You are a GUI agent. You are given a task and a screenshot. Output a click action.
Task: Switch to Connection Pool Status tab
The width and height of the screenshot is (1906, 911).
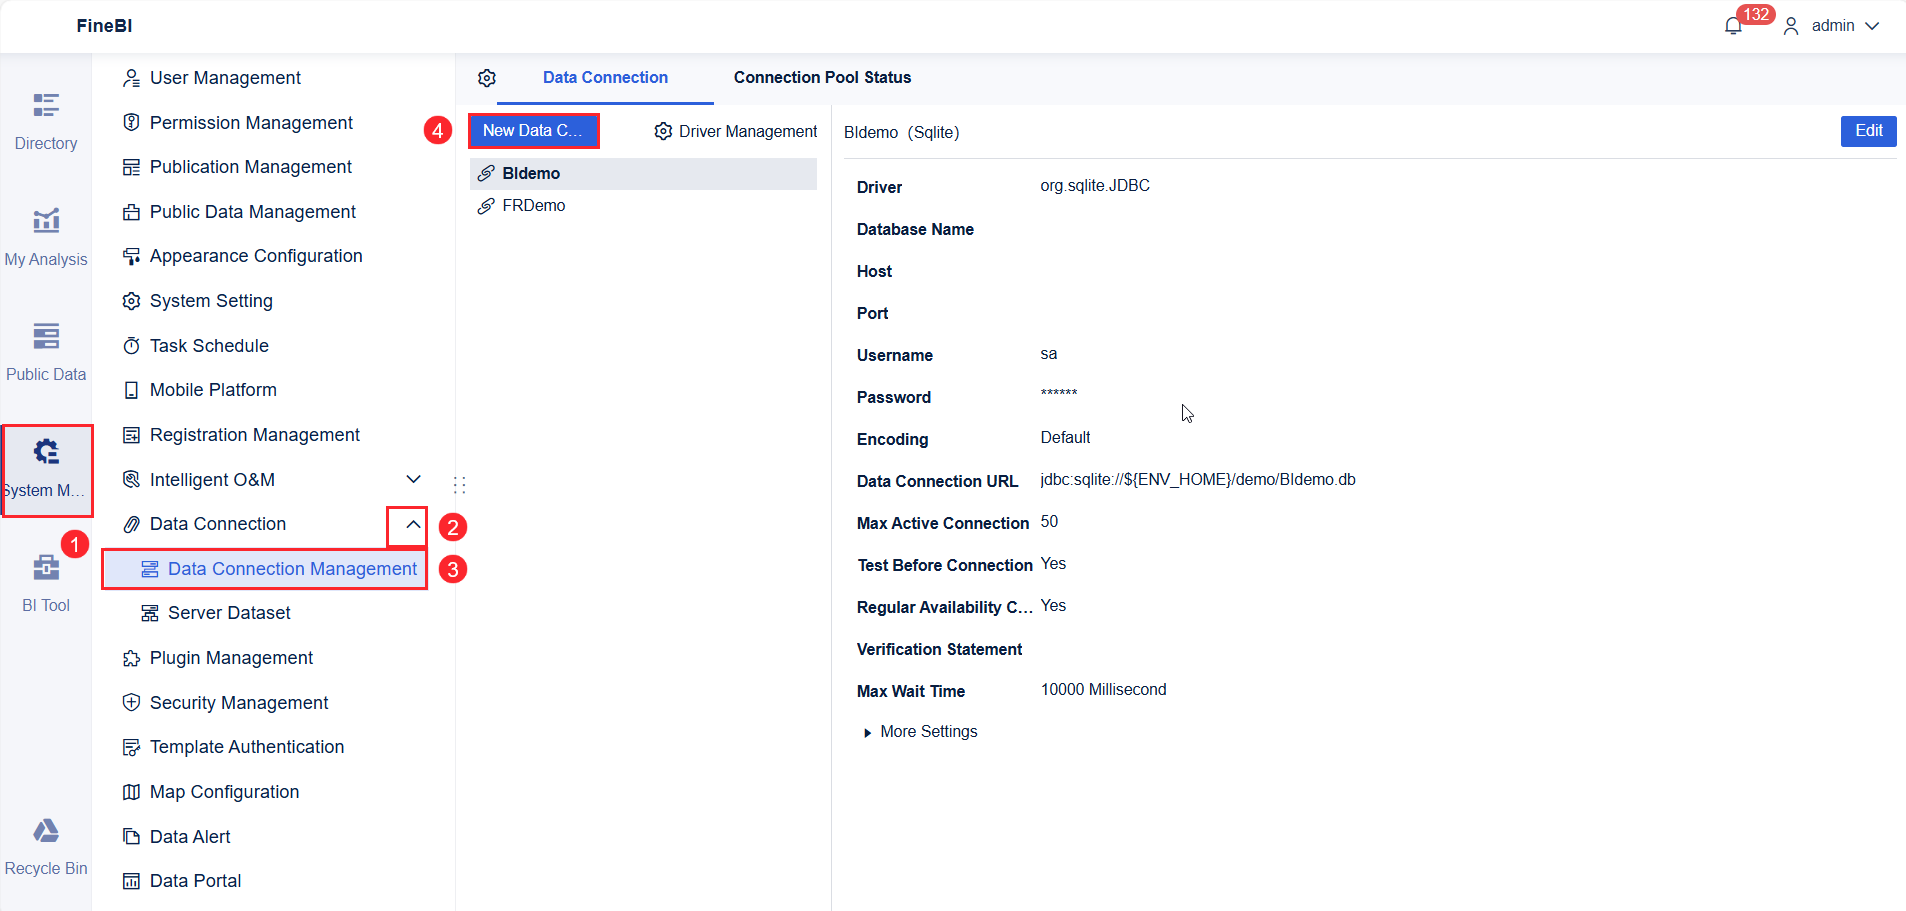pos(821,77)
